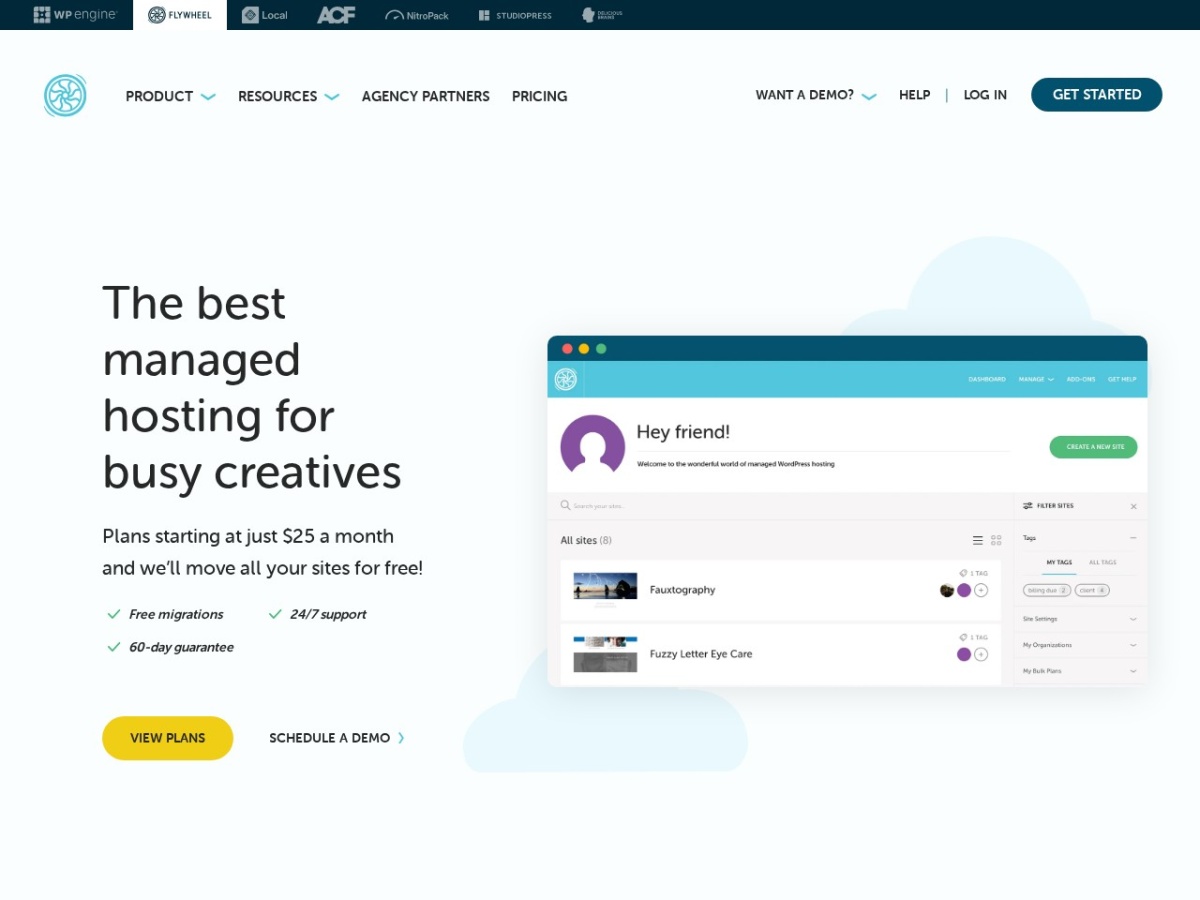Click the Fuzzy Letter Eye Care name

tap(701, 654)
